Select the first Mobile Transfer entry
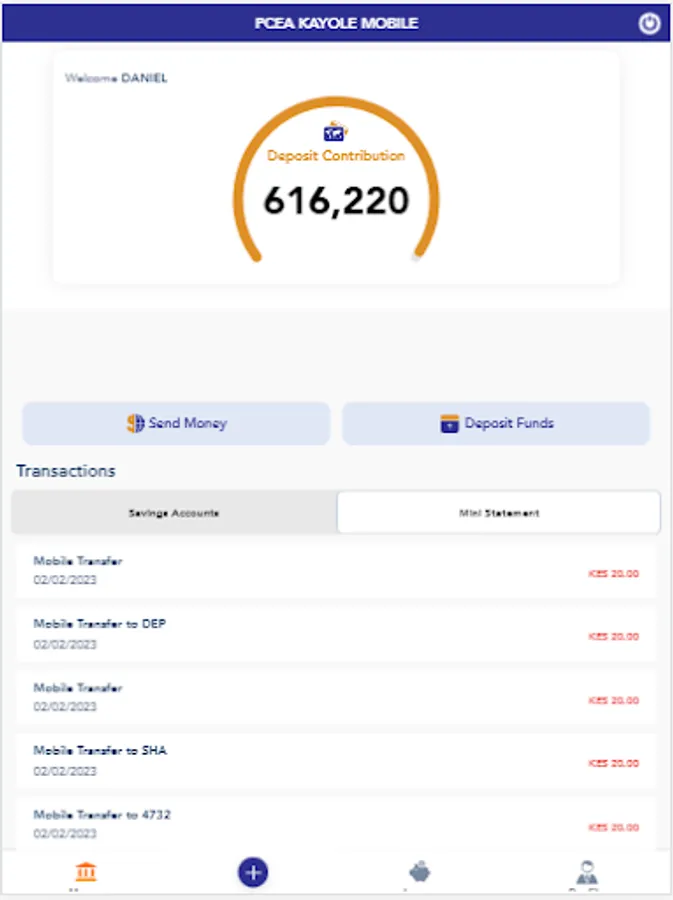673x900 pixels. [336, 571]
